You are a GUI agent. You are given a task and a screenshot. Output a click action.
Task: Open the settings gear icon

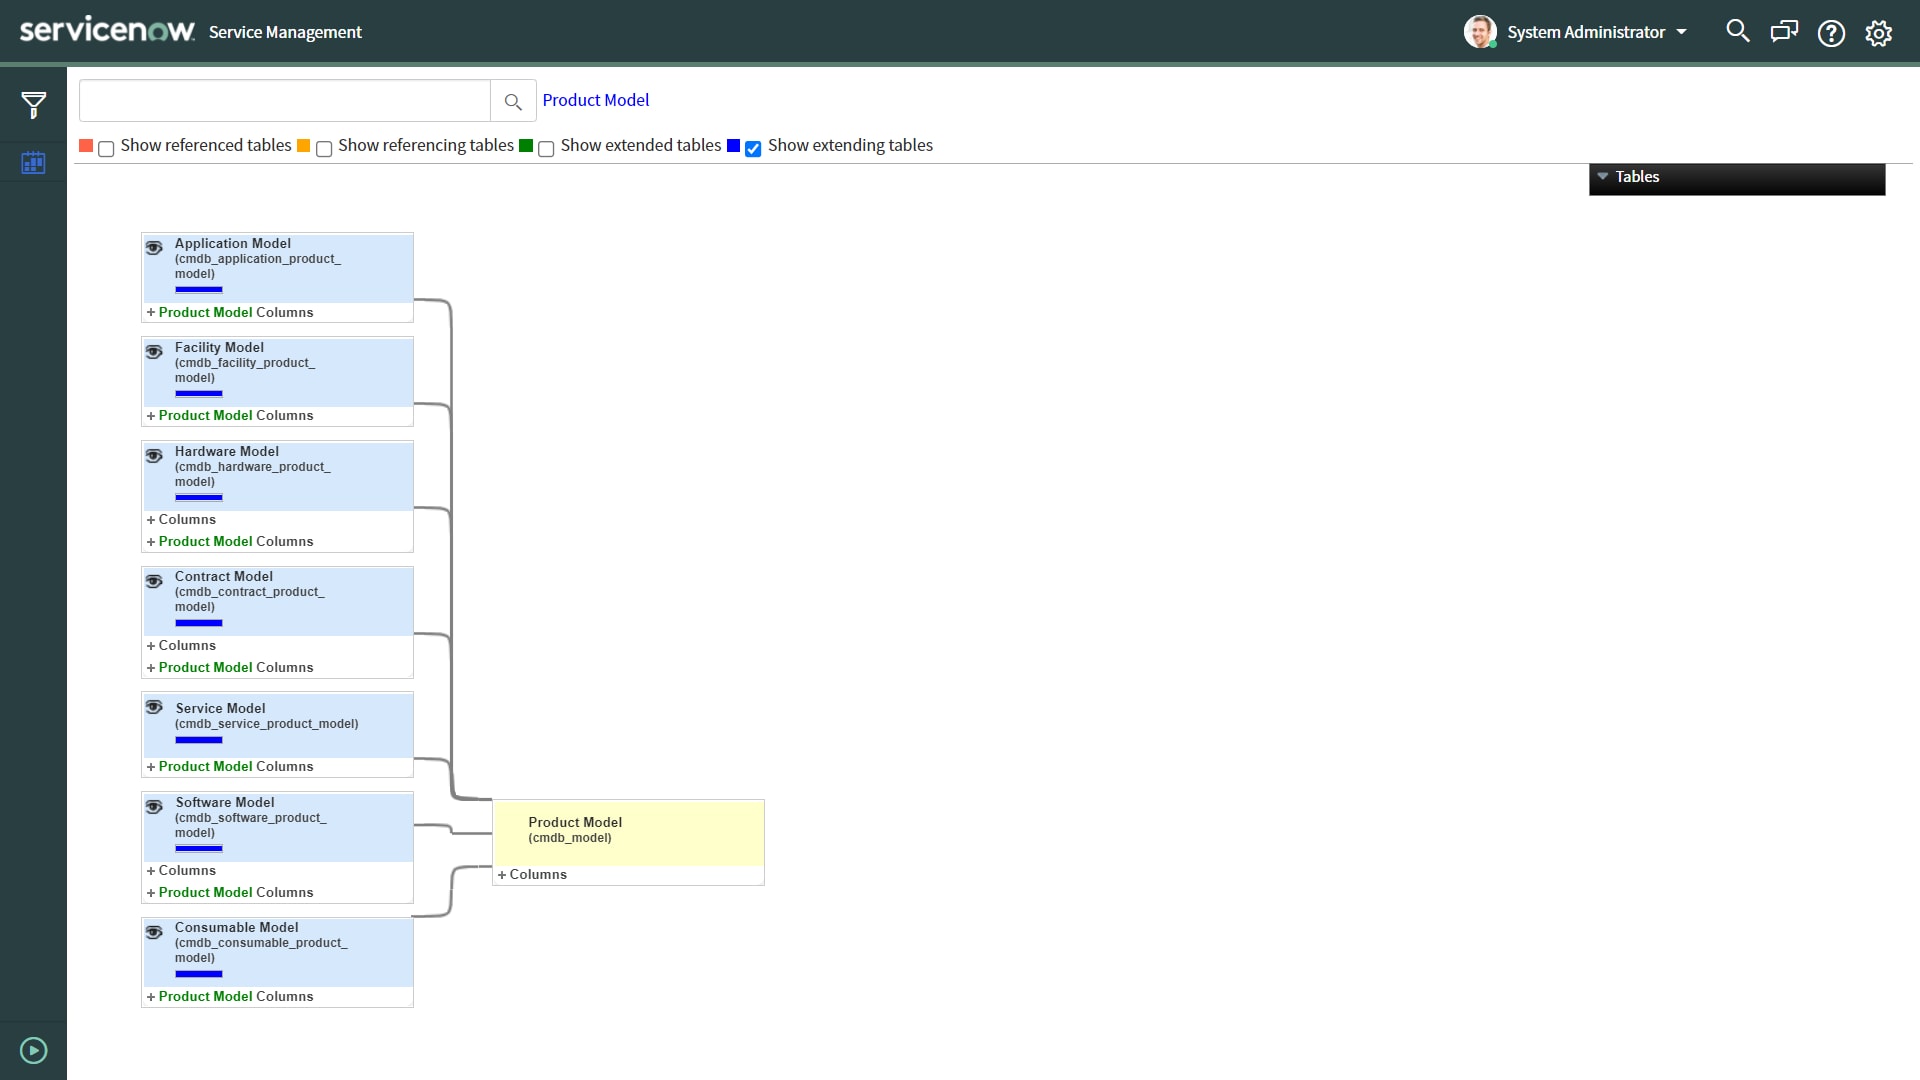click(1878, 33)
